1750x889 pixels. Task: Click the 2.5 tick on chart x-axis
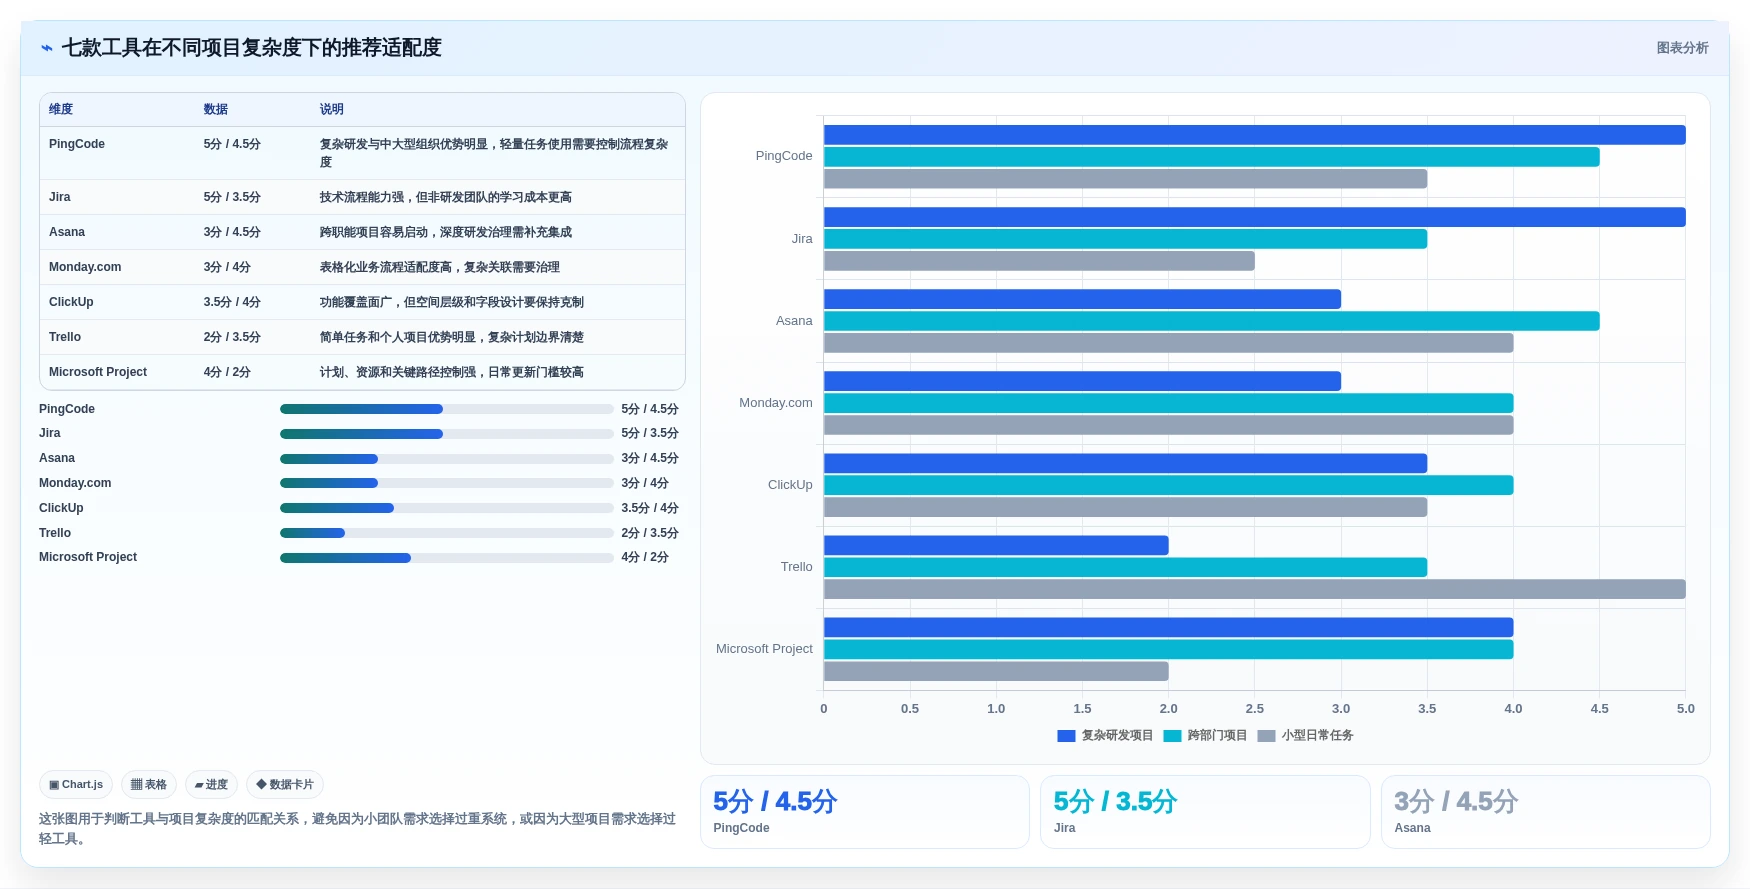(x=1255, y=709)
